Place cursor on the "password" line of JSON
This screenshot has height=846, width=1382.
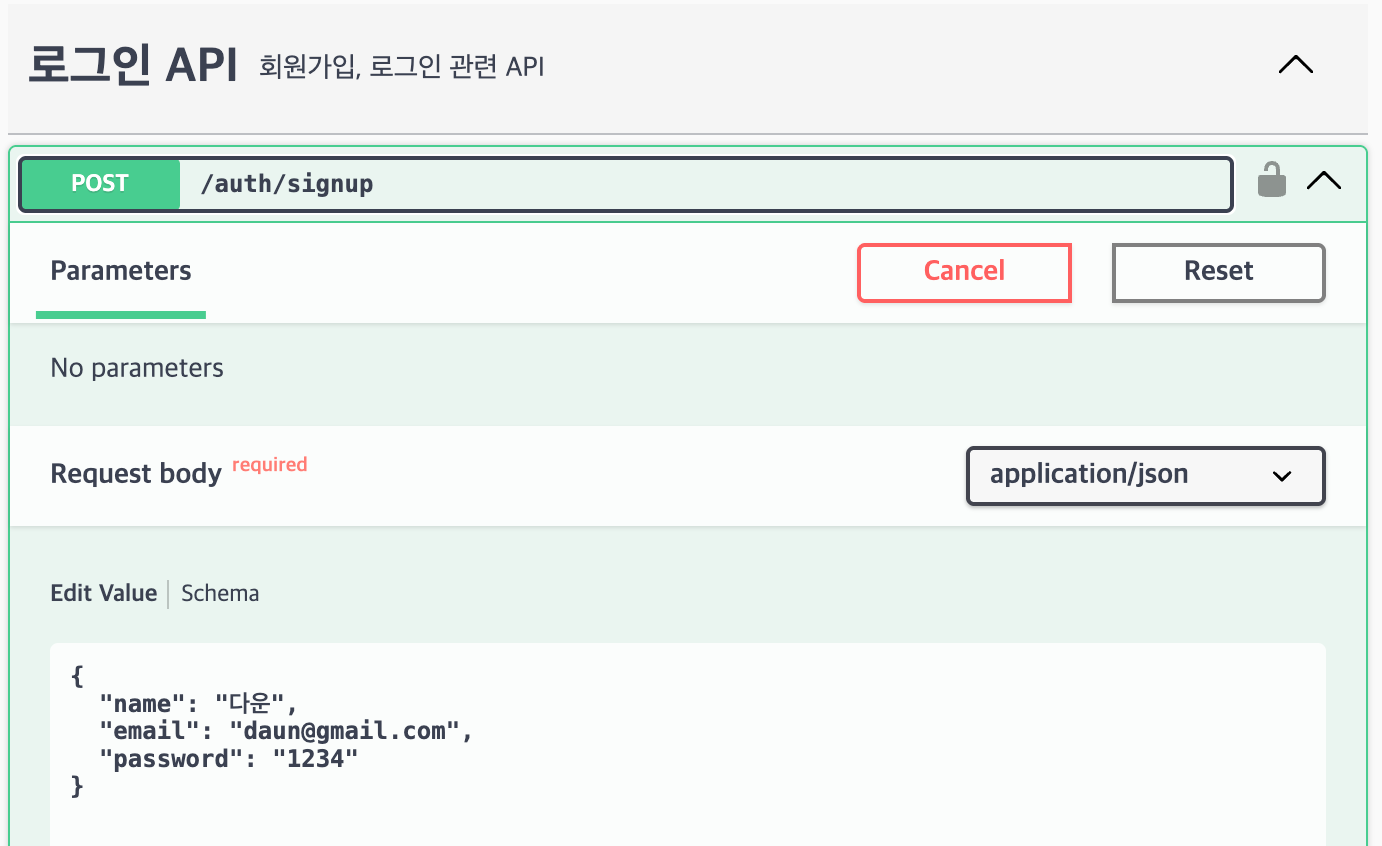(229, 759)
